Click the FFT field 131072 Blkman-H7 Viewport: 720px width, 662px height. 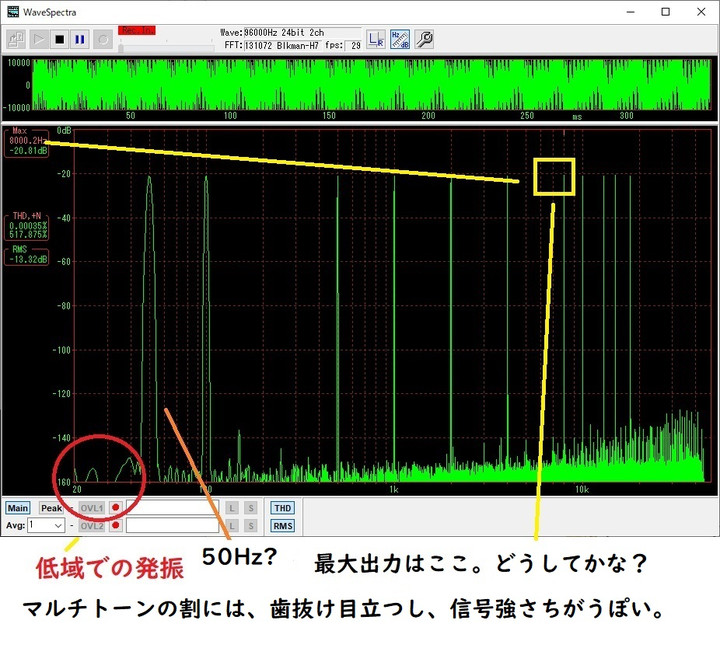click(283, 45)
